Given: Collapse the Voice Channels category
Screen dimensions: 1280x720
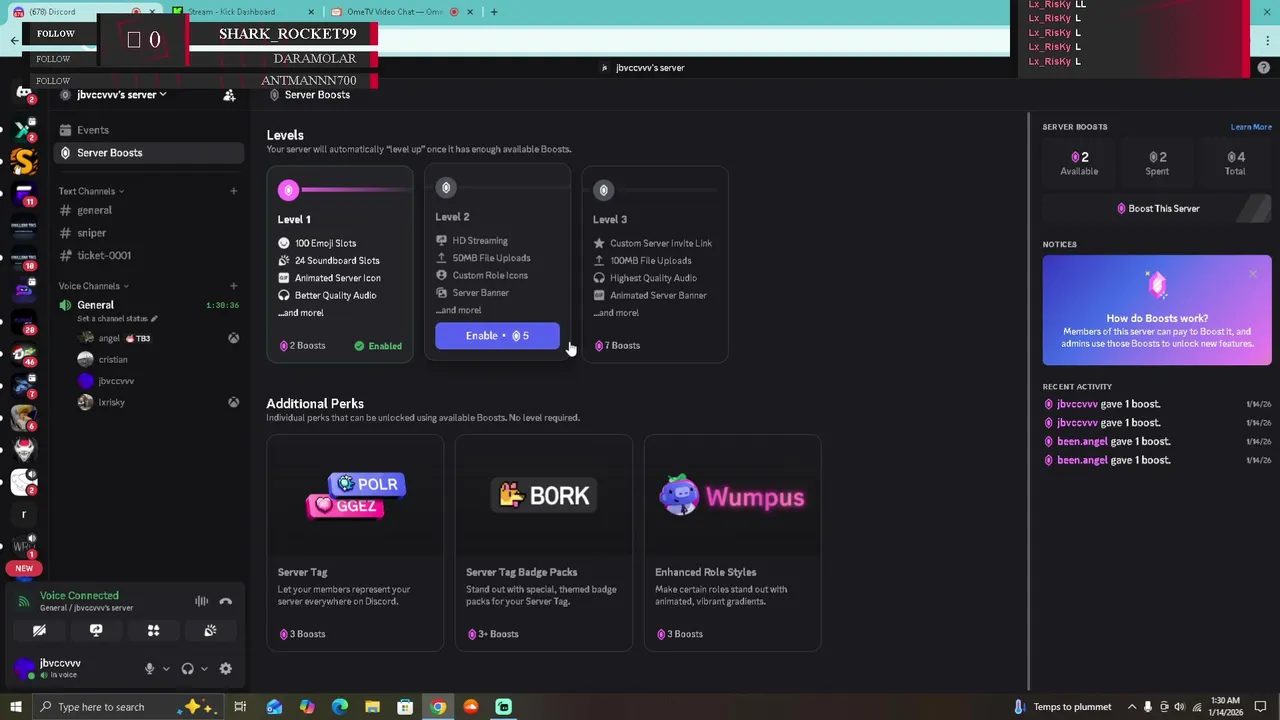Looking at the screenshot, I should pyautogui.click(x=93, y=286).
